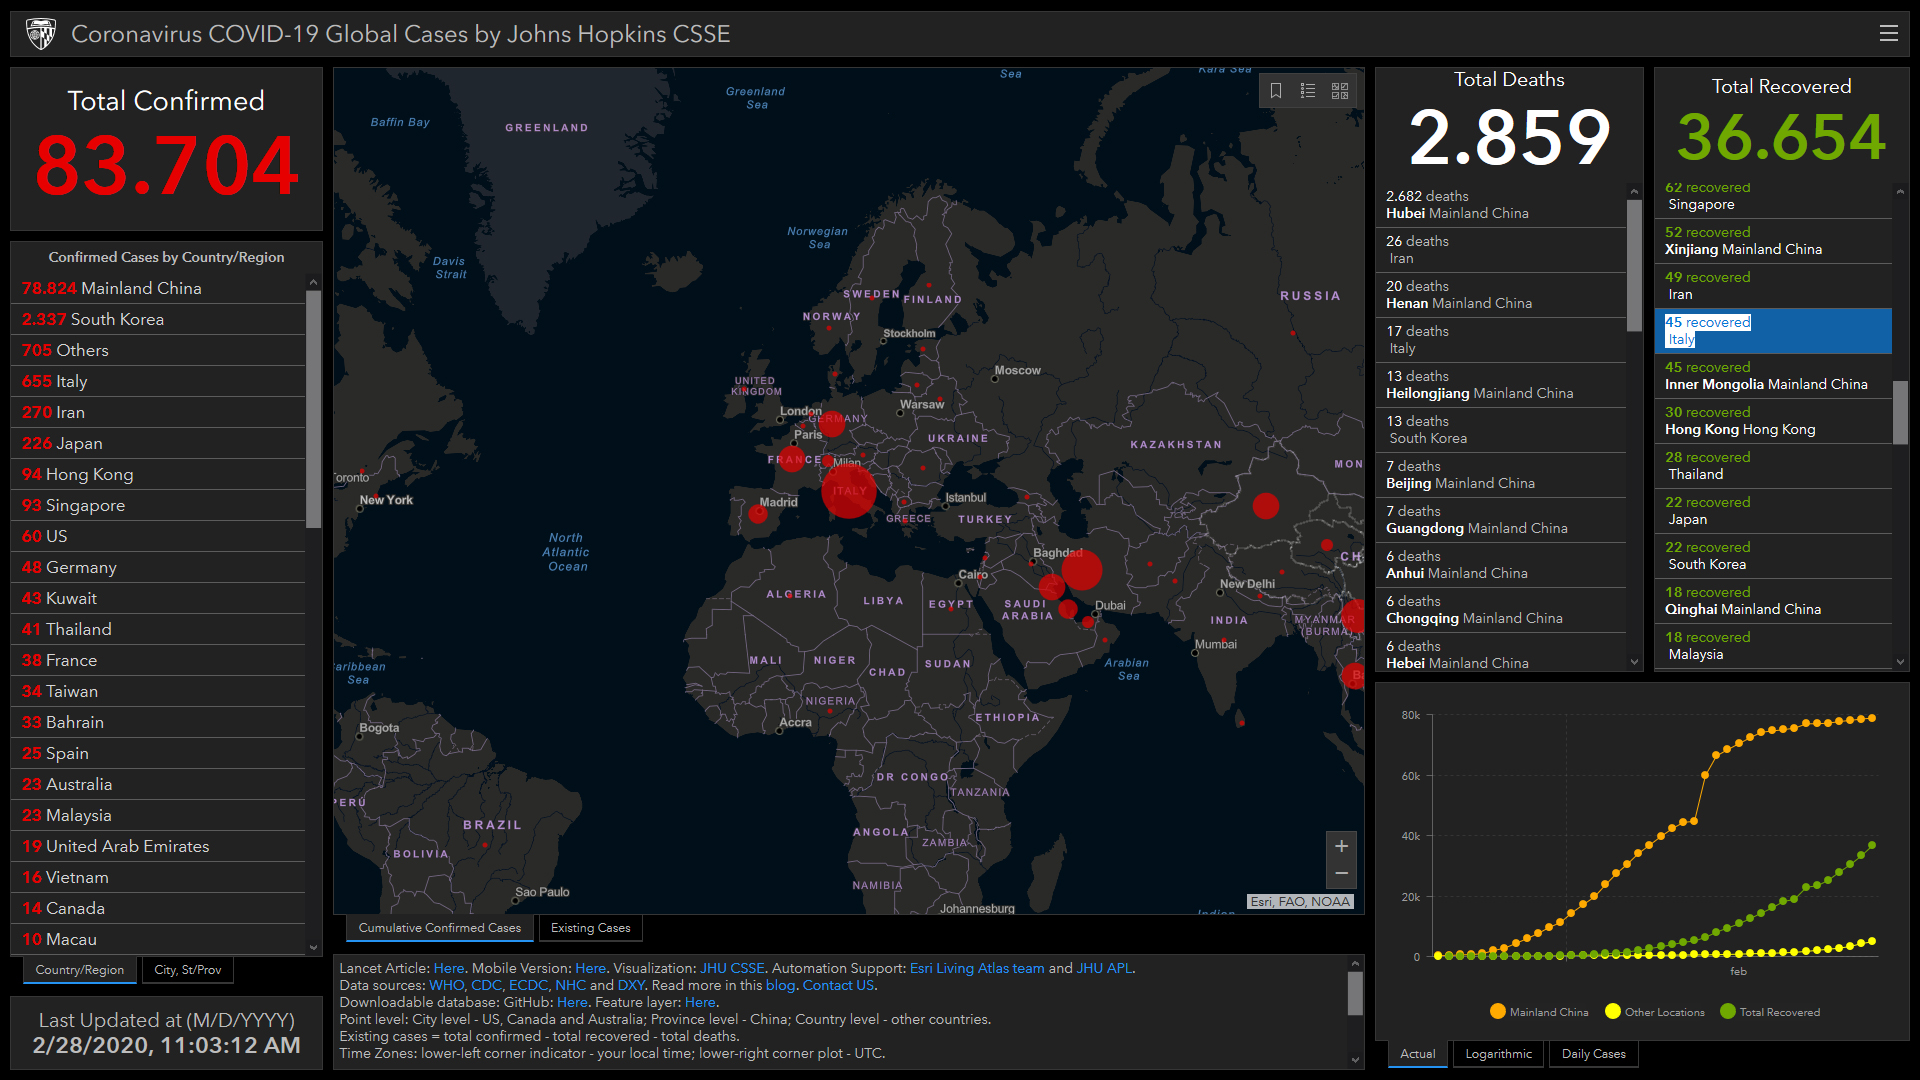Open the map bookmarks icon

[x=1276, y=91]
